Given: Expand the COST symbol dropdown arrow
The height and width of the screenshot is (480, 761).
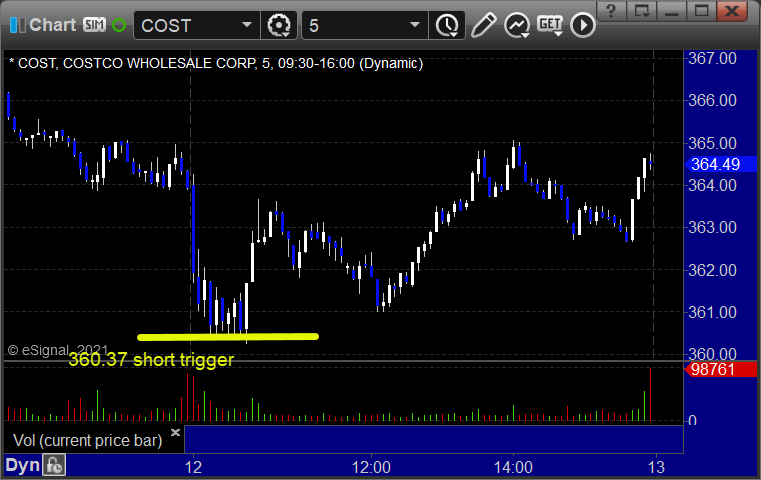Looking at the screenshot, I should (247, 25).
